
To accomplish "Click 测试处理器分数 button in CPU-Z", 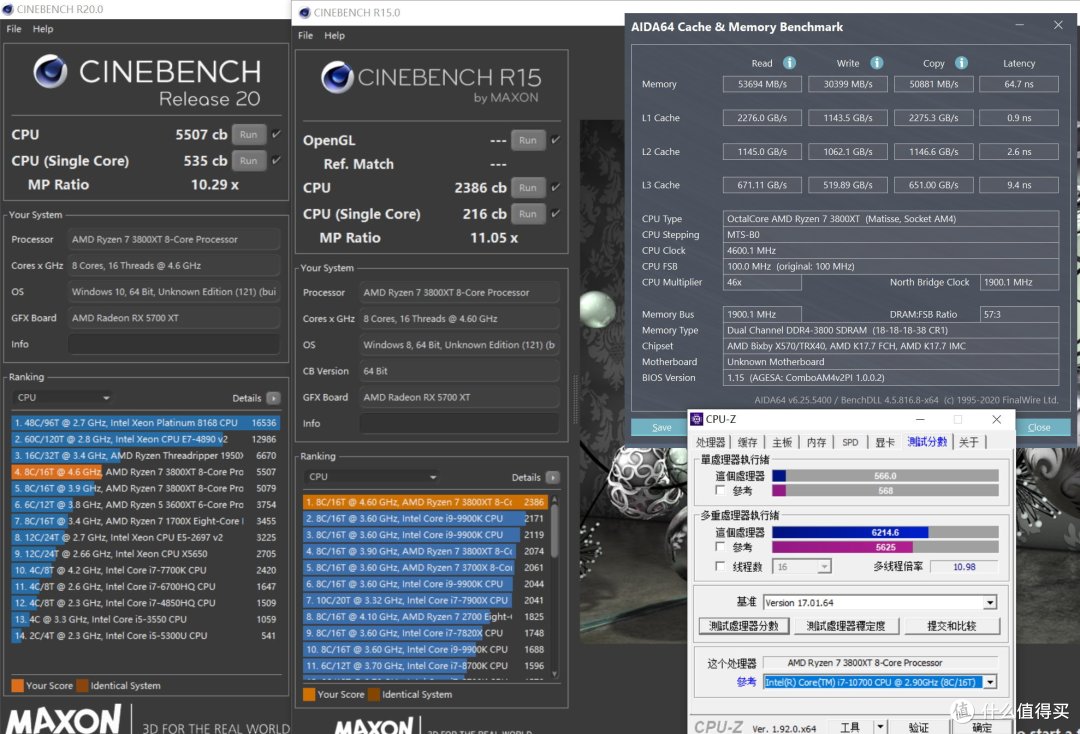I will pyautogui.click(x=744, y=626).
